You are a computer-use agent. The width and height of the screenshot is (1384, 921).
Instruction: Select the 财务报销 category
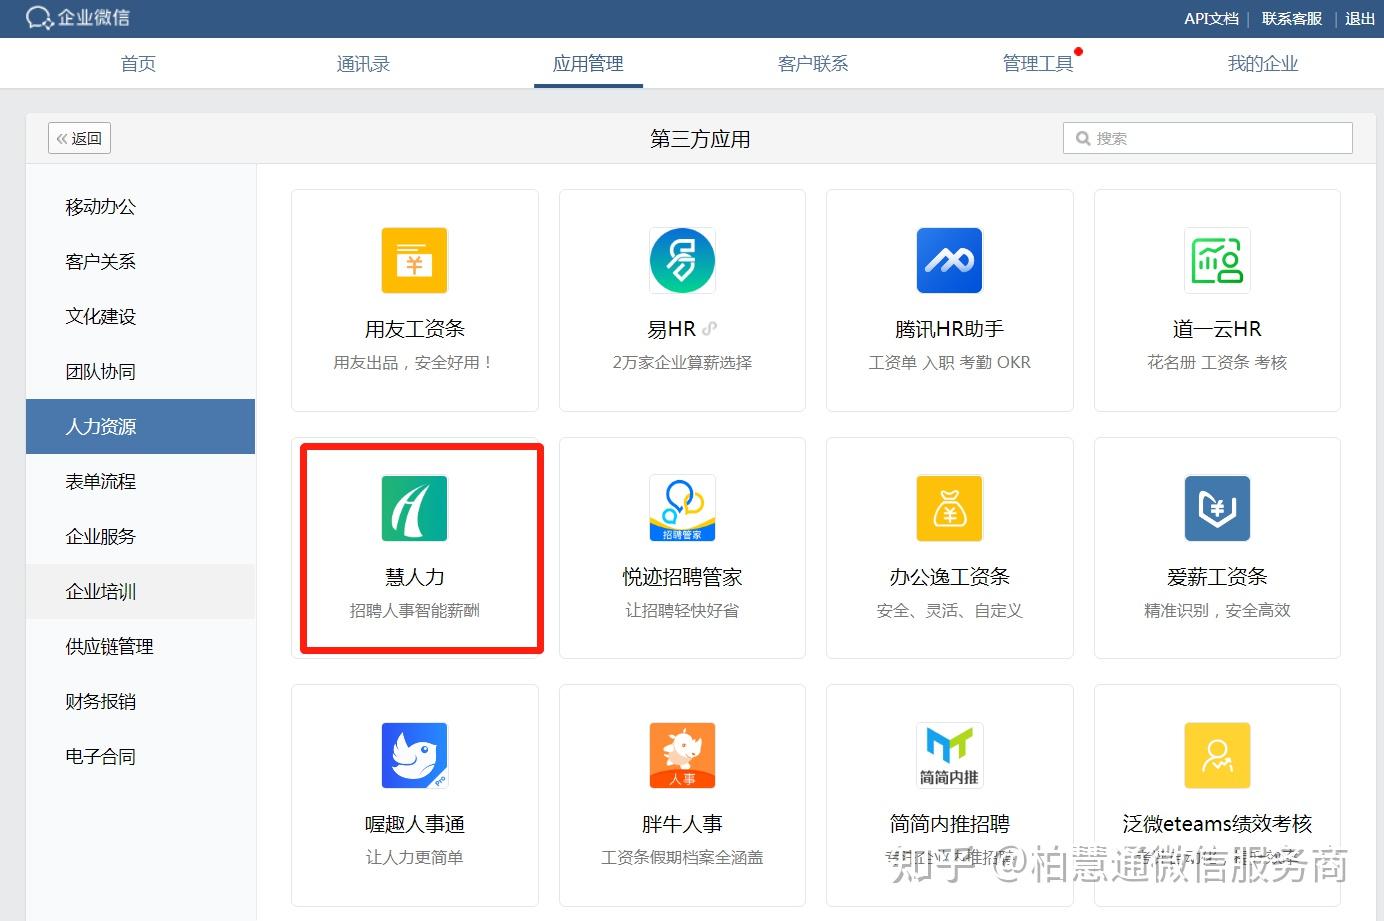pyautogui.click(x=141, y=702)
